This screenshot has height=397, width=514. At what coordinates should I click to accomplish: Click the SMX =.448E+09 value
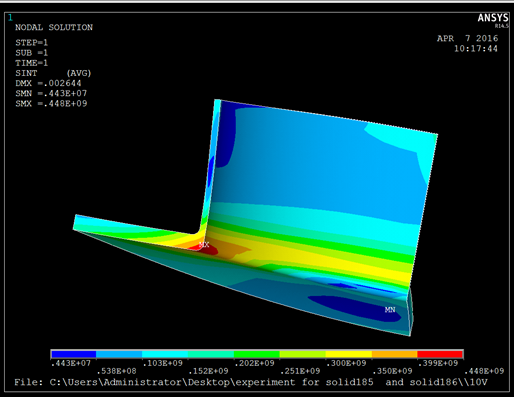(x=51, y=104)
